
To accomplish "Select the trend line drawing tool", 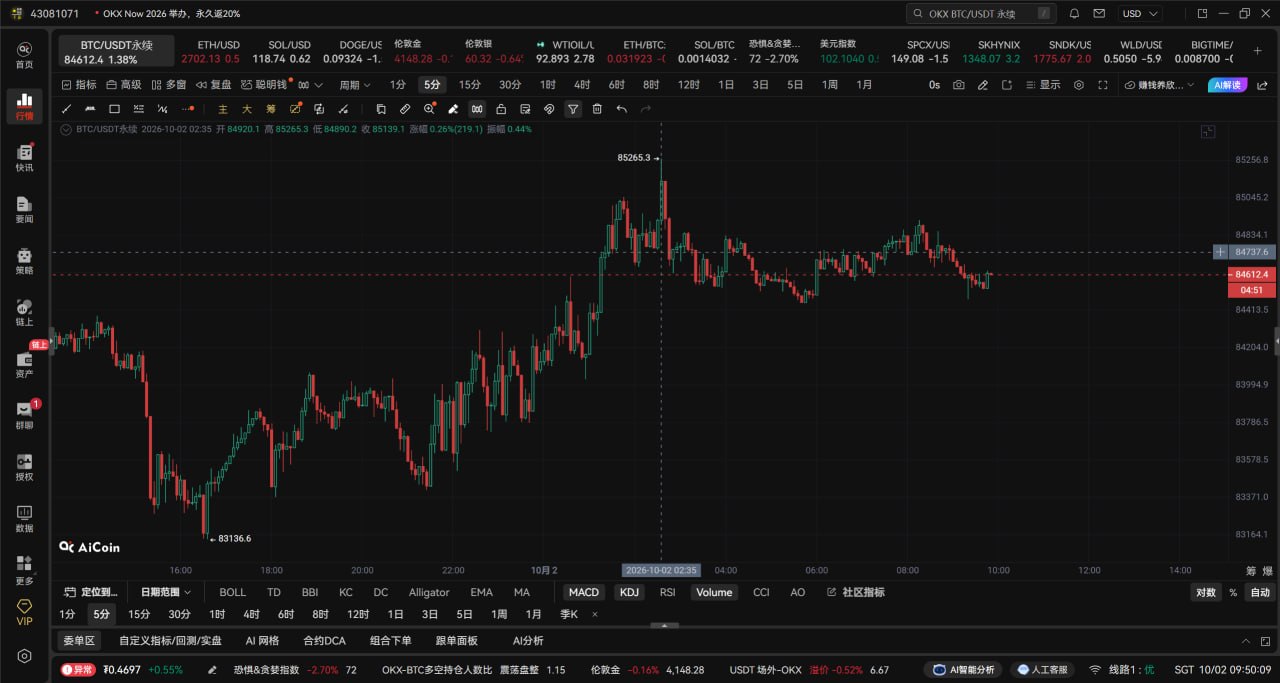I will pyautogui.click(x=66, y=109).
